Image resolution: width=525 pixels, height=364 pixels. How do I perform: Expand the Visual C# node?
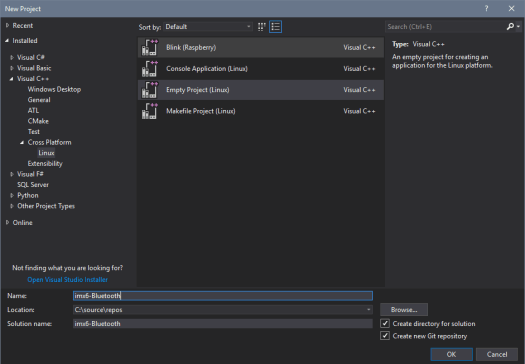pyautogui.click(x=12, y=58)
